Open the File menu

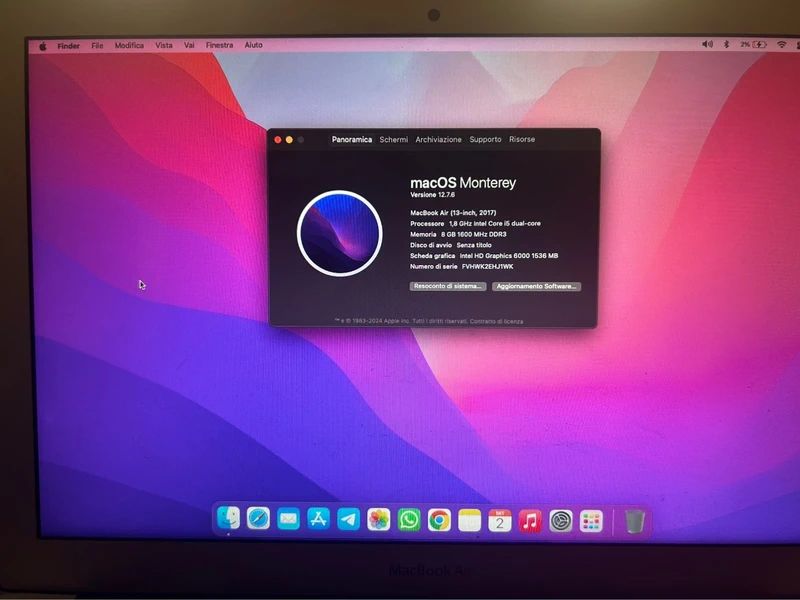(97, 45)
